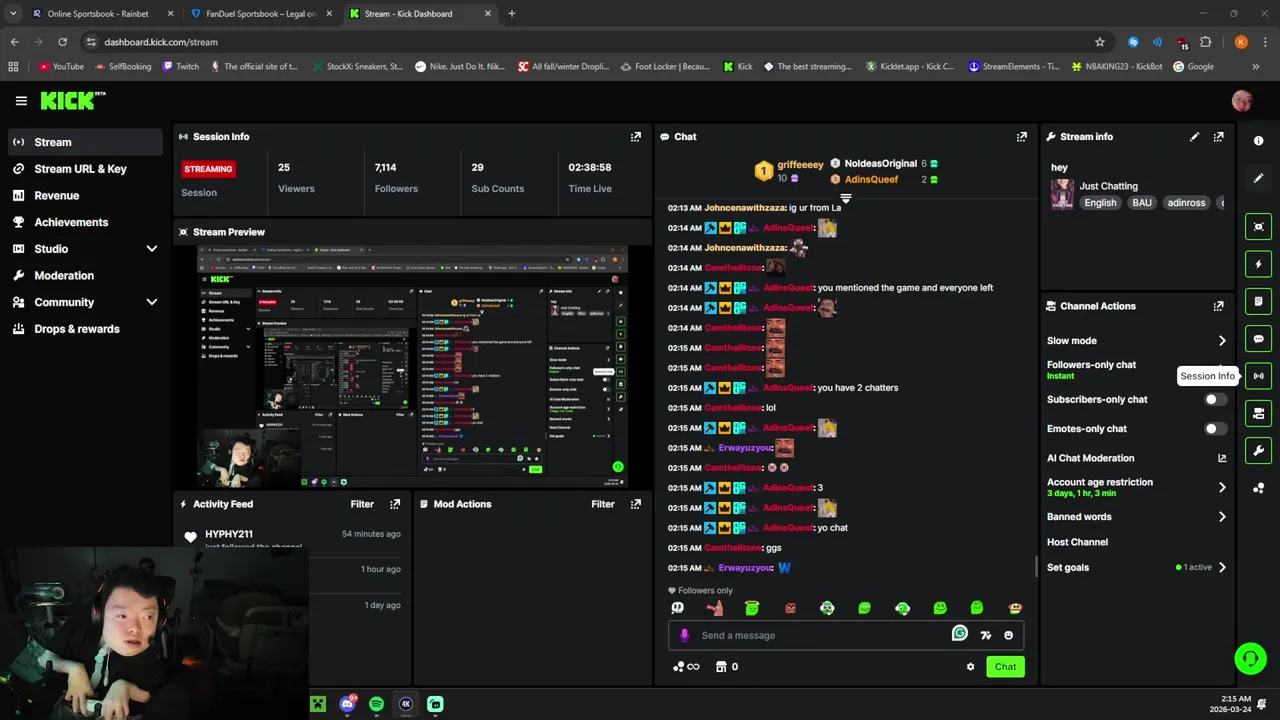Image resolution: width=1280 pixels, height=720 pixels.
Task: Click the AI Chat Moderation external link icon
Action: (x=1222, y=458)
